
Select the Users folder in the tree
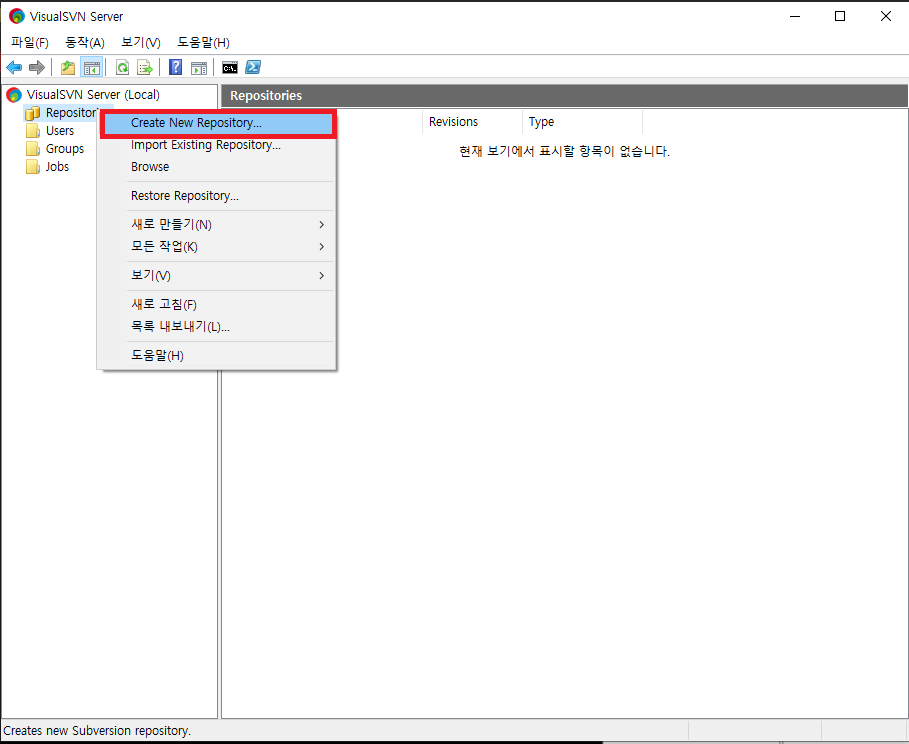click(60, 130)
